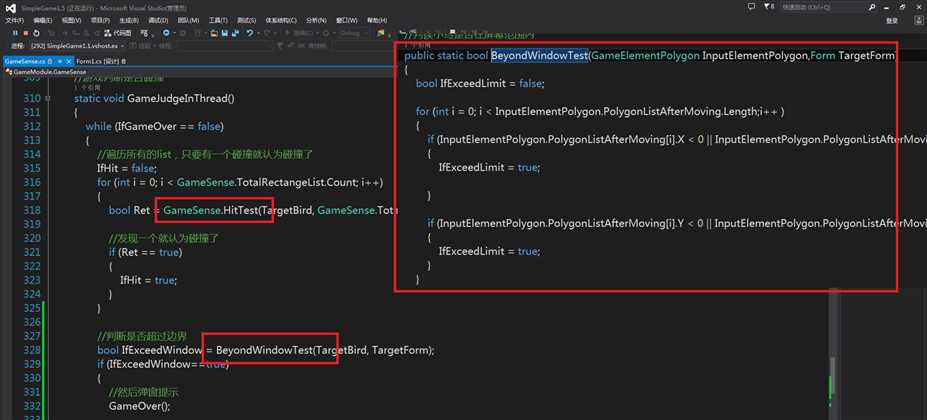Click comment //然后弹窗提示

point(144,392)
